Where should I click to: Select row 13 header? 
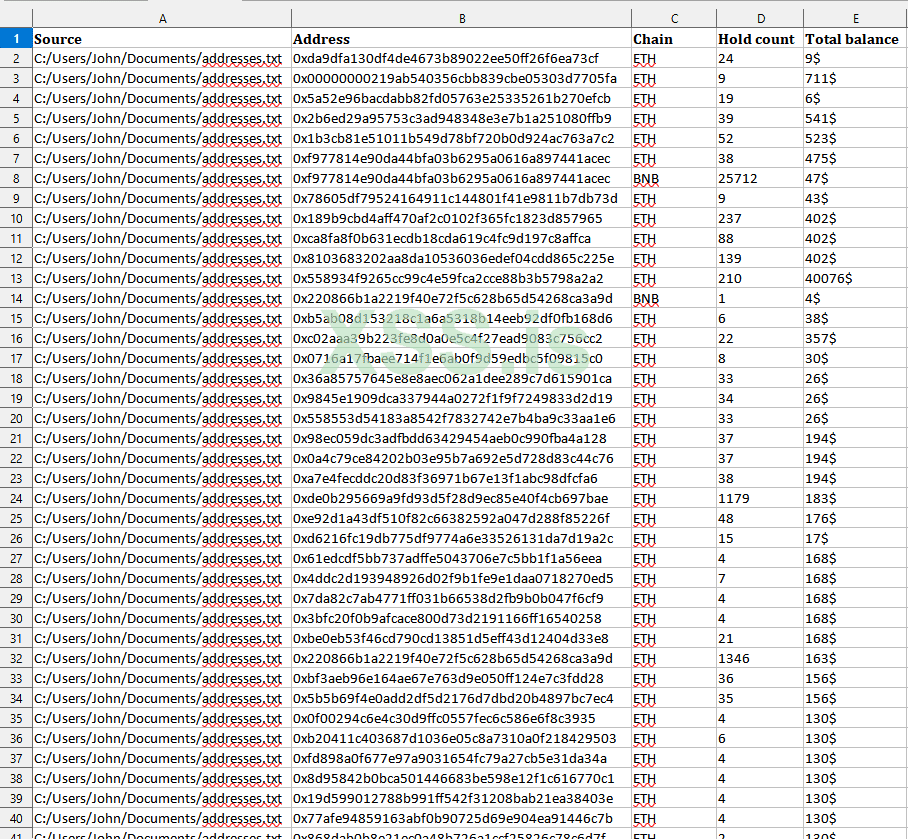coord(16,279)
